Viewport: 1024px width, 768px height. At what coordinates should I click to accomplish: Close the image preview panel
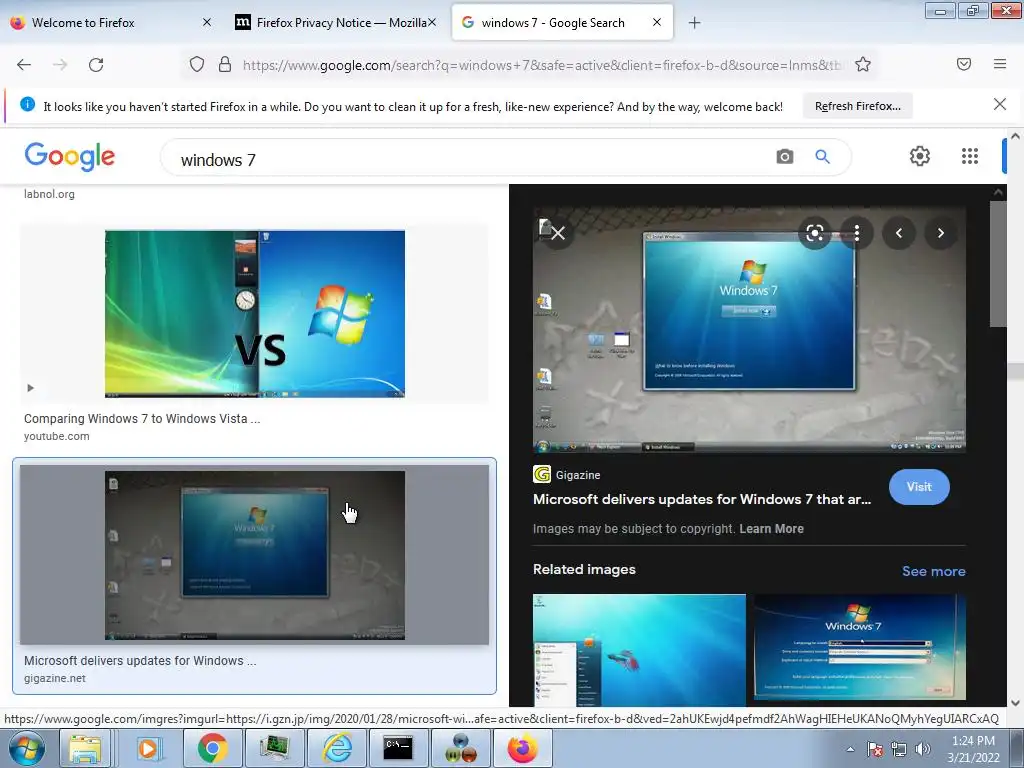558,233
